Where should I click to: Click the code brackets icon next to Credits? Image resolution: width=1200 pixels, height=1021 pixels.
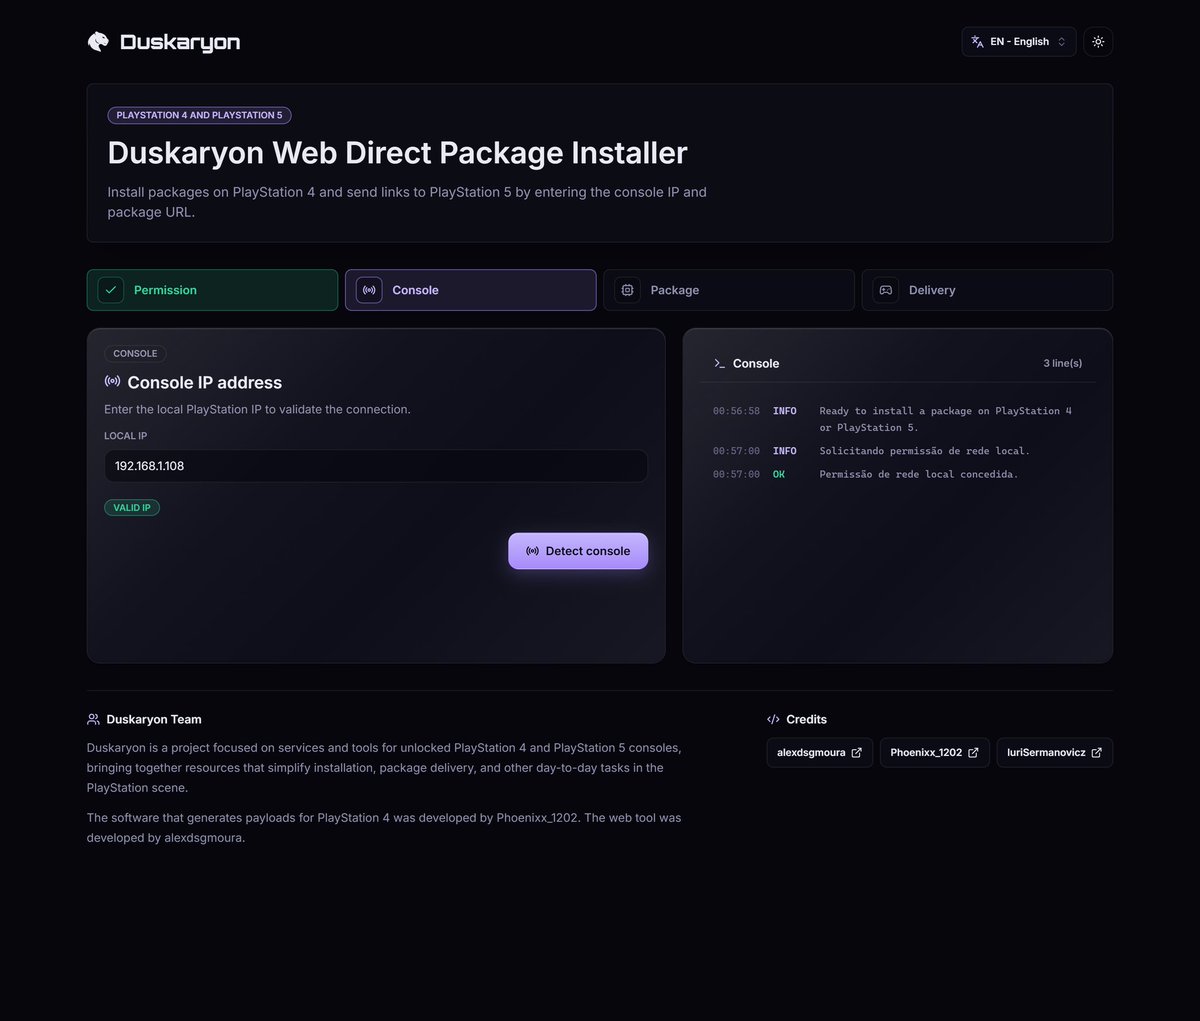click(x=773, y=720)
